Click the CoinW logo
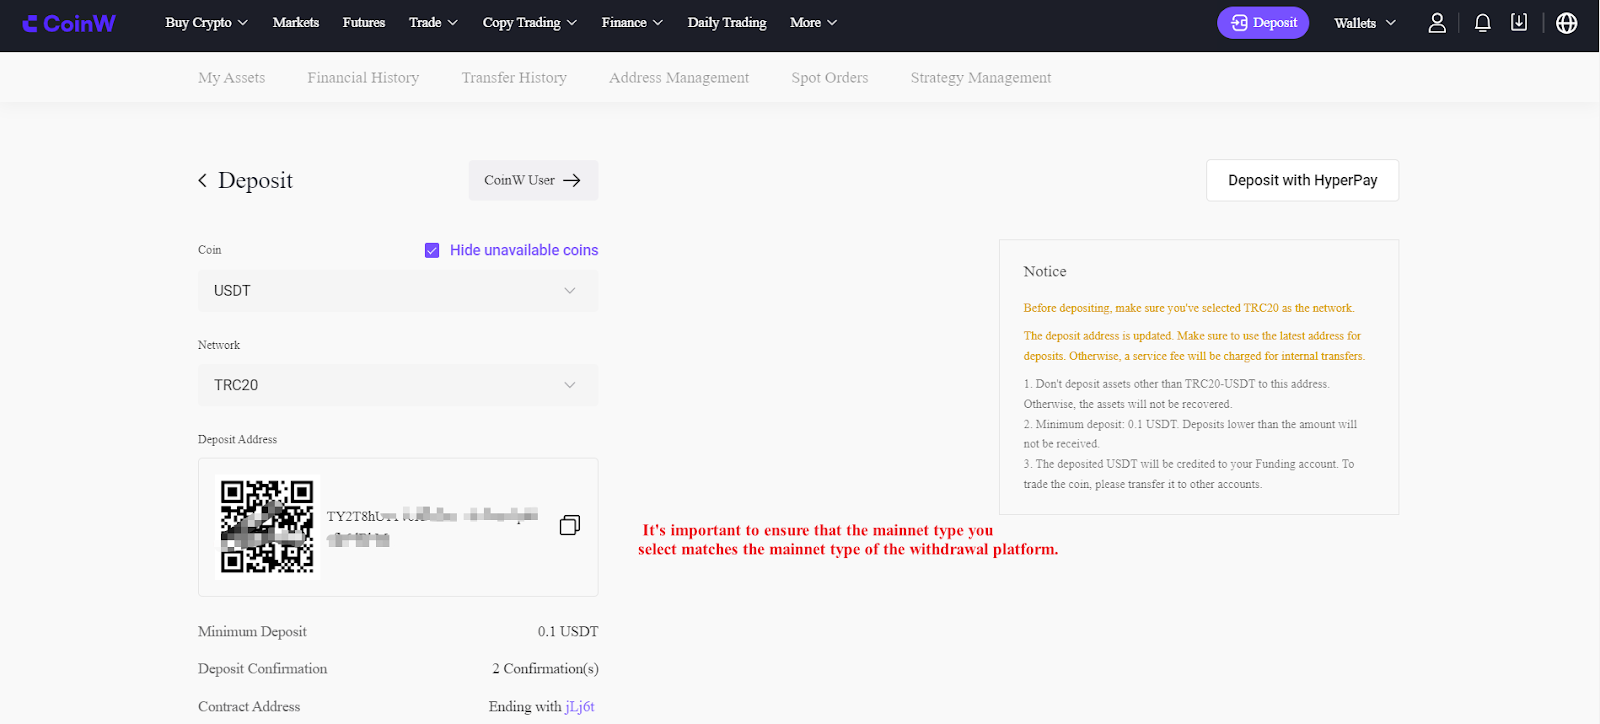 [69, 23]
